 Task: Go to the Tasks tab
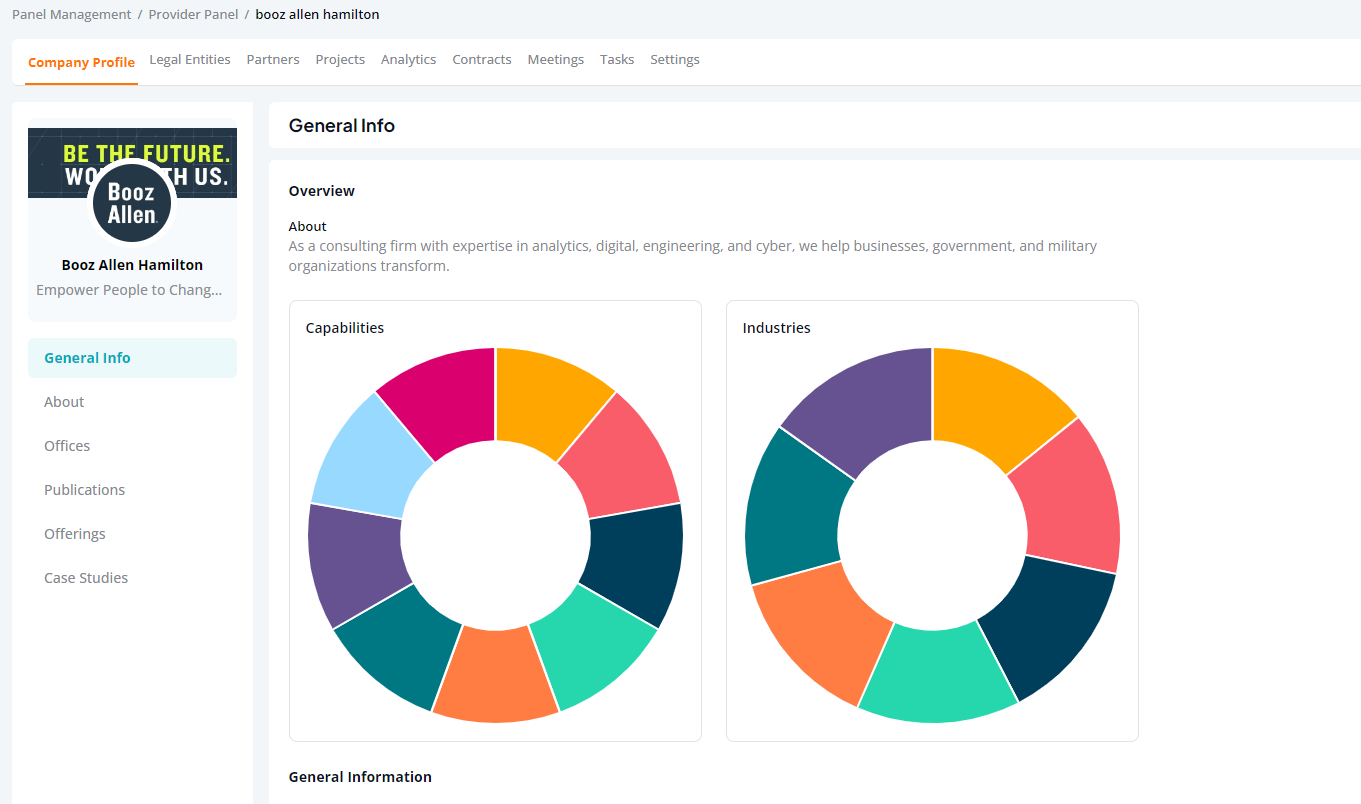(617, 60)
